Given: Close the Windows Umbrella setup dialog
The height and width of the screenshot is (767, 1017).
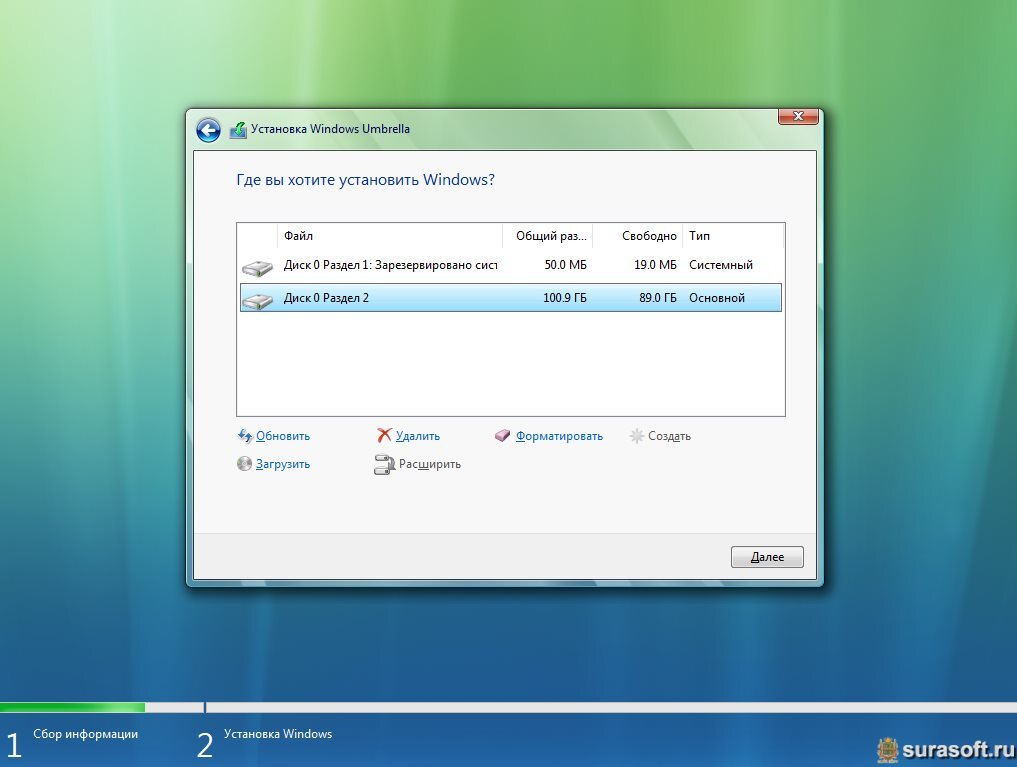Looking at the screenshot, I should coord(798,116).
